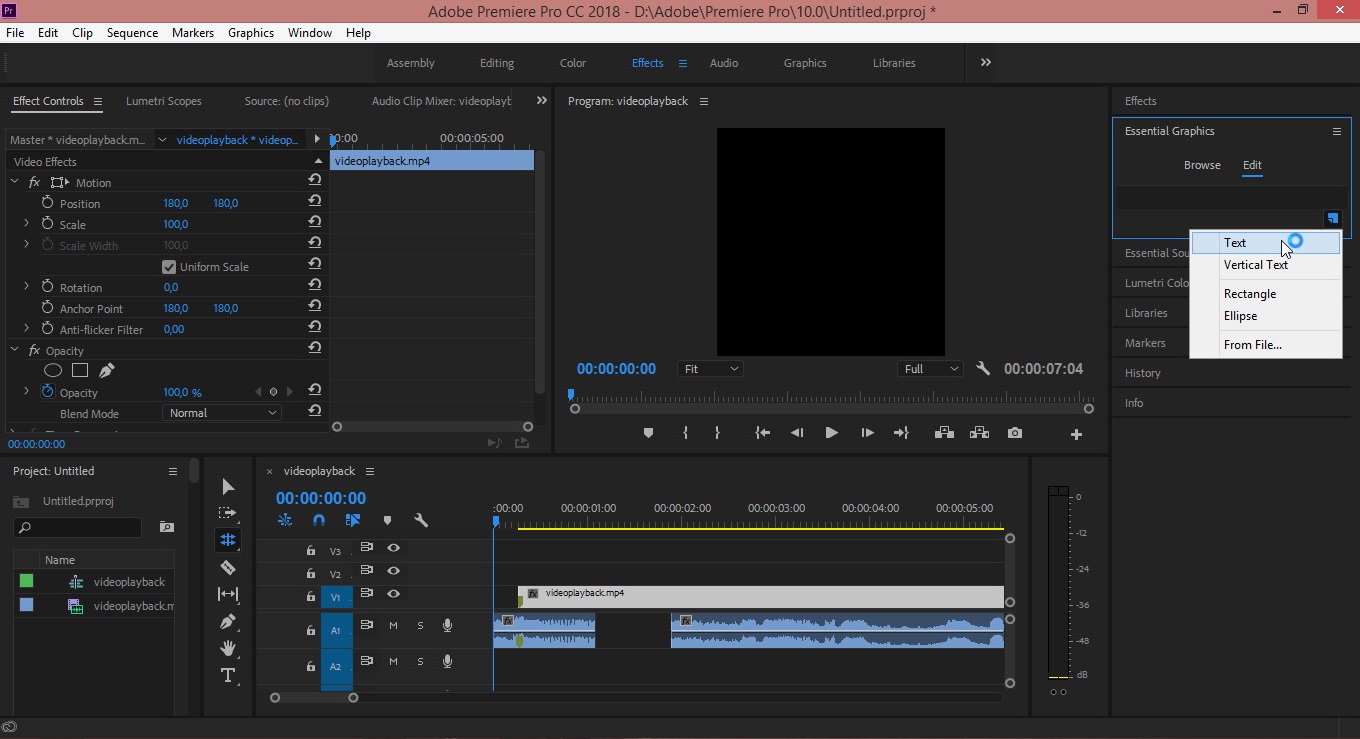Select the Razor tool in the toolbar

(228, 568)
